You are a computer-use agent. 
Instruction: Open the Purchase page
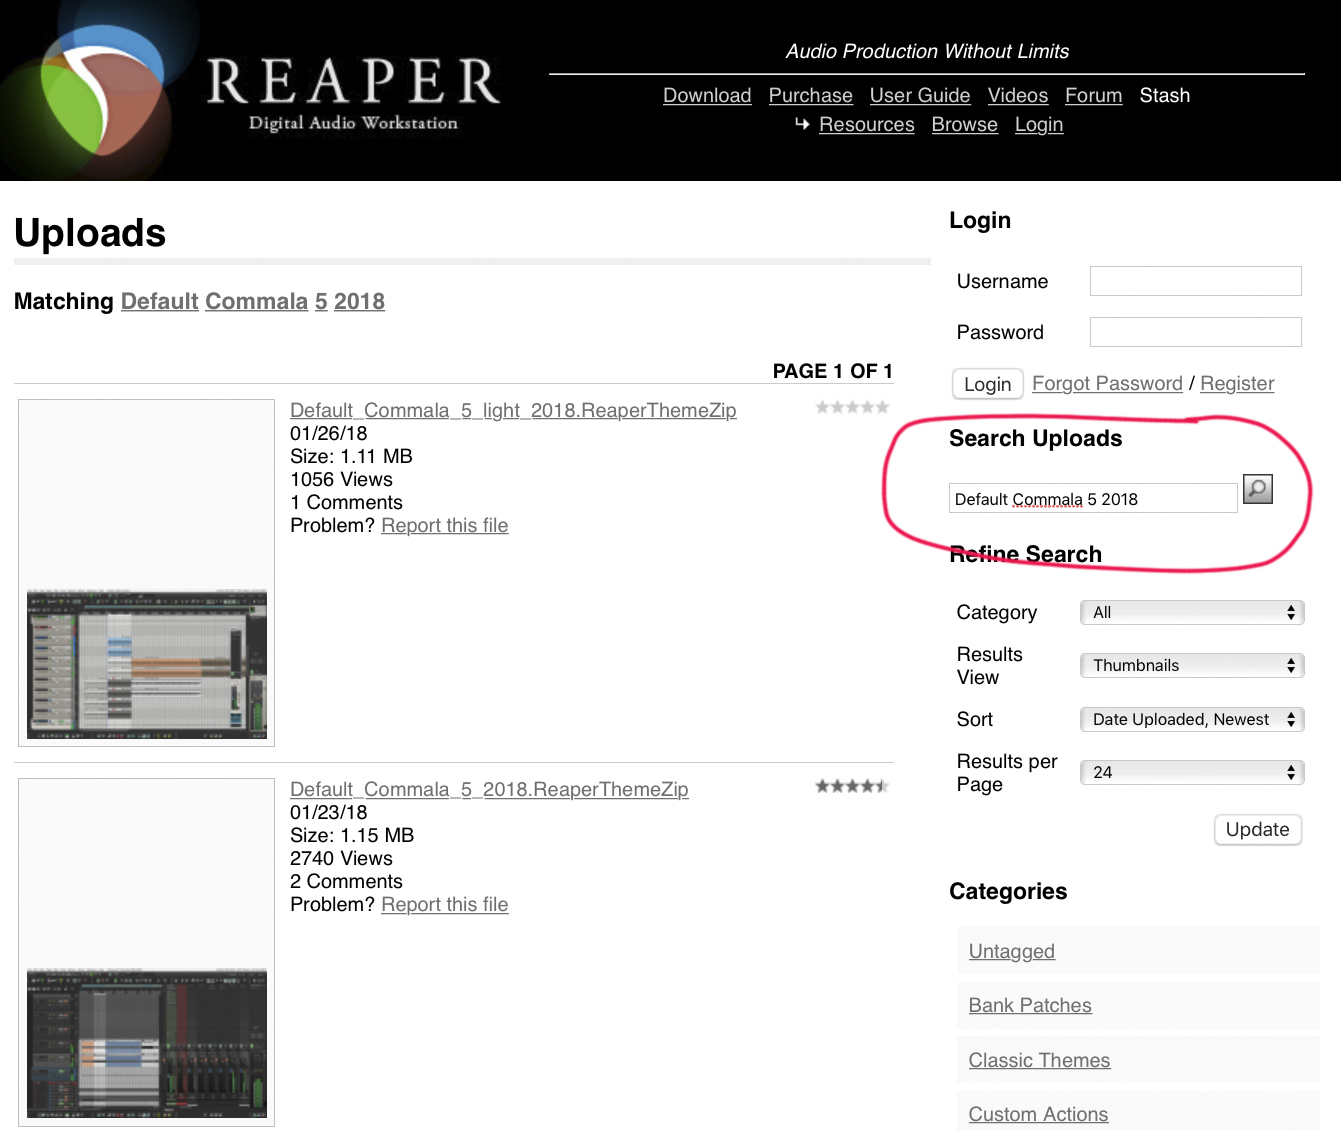[810, 95]
